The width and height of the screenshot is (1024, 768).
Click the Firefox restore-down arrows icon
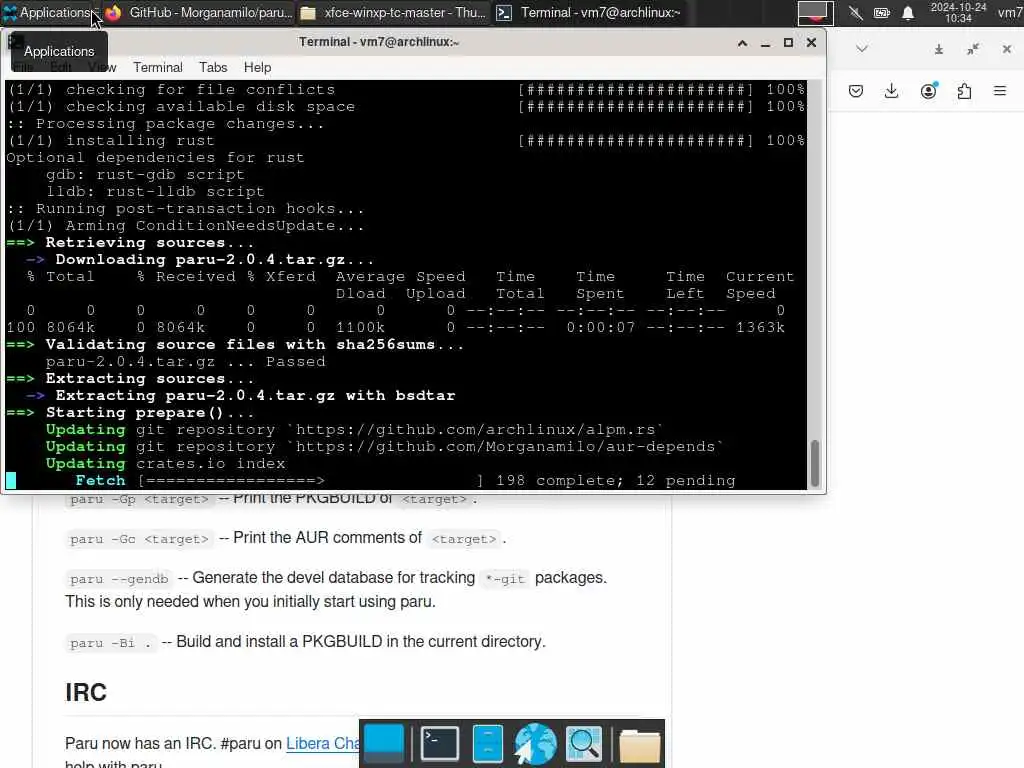973,49
